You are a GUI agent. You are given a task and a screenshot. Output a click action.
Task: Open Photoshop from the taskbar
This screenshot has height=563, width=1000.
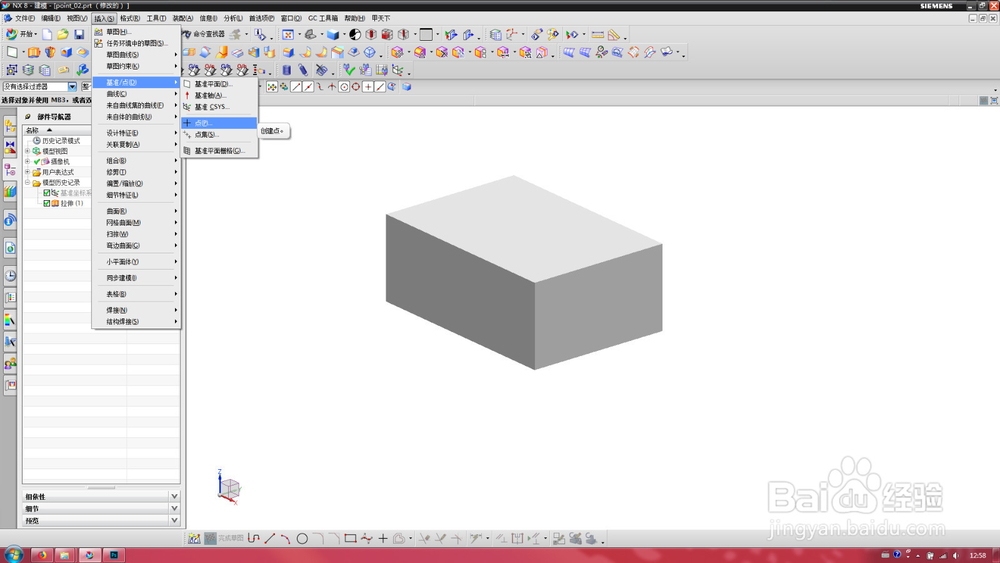[x=114, y=555]
